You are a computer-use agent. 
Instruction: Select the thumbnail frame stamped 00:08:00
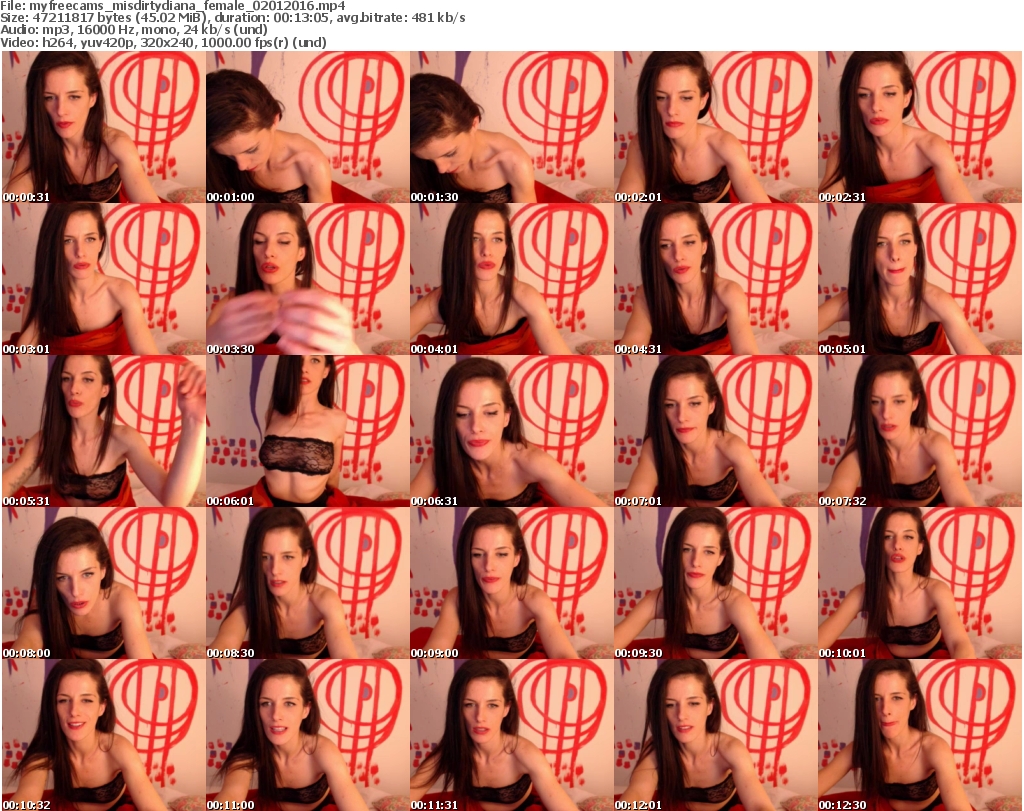(x=104, y=583)
